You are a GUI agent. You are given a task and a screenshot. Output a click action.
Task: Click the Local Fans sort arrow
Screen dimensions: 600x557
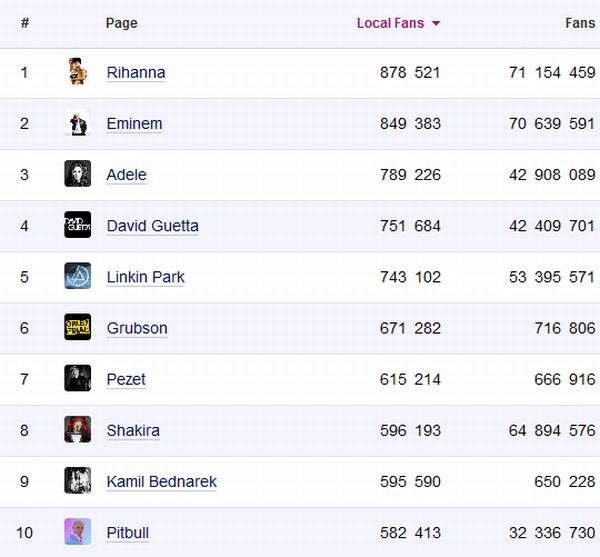tap(436, 23)
